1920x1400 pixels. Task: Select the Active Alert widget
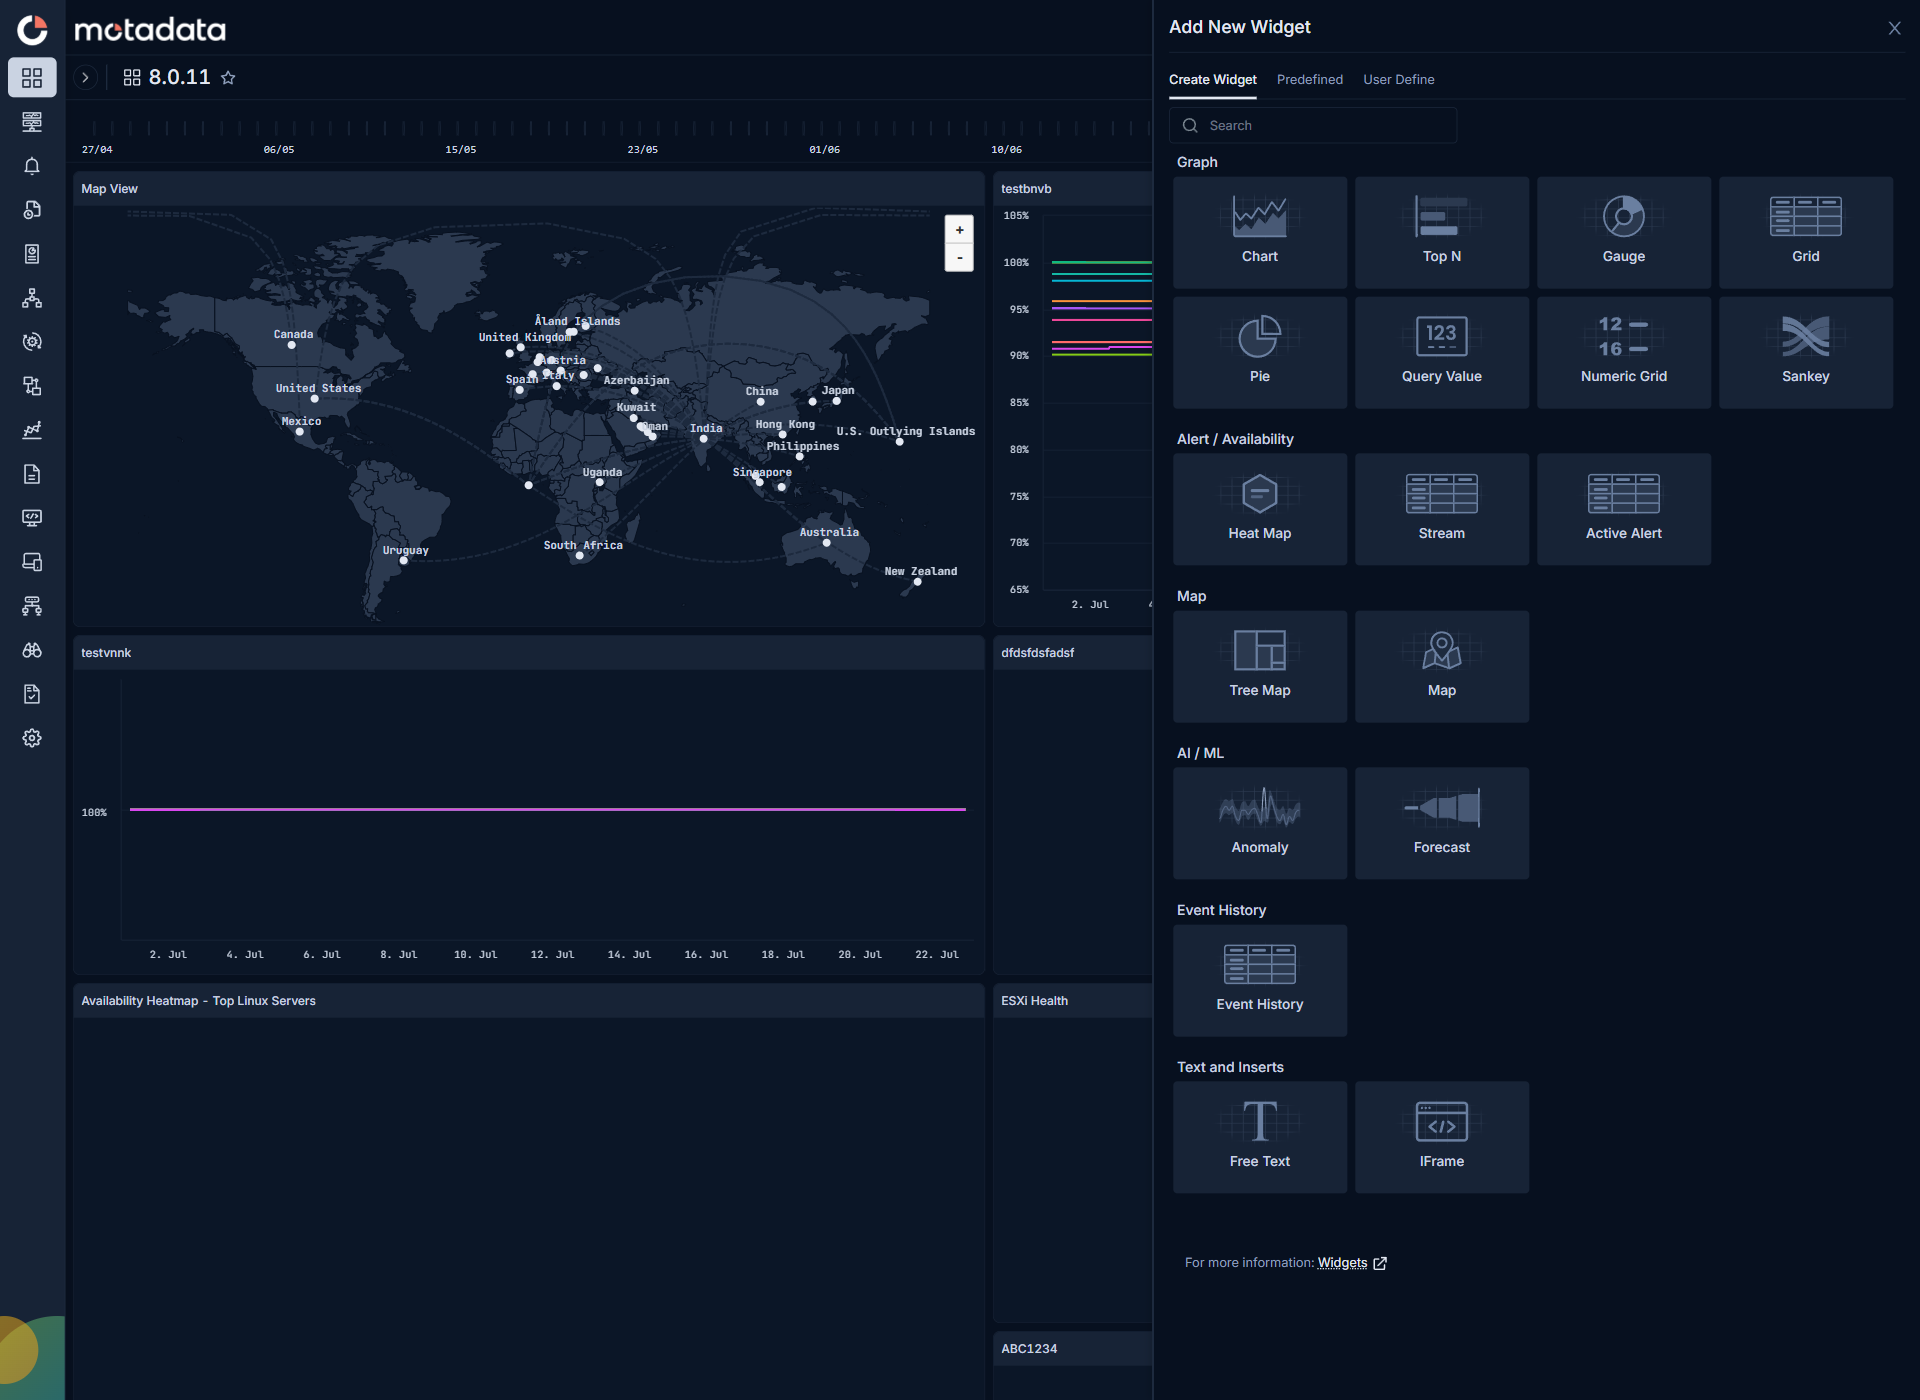pyautogui.click(x=1623, y=509)
